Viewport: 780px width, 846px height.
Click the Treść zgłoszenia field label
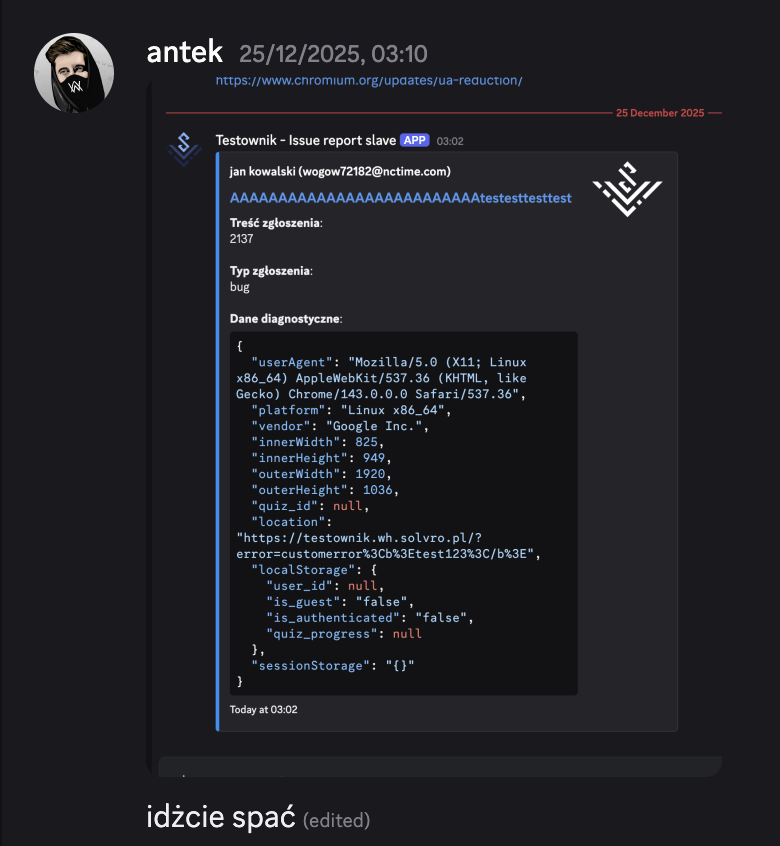click(276, 223)
